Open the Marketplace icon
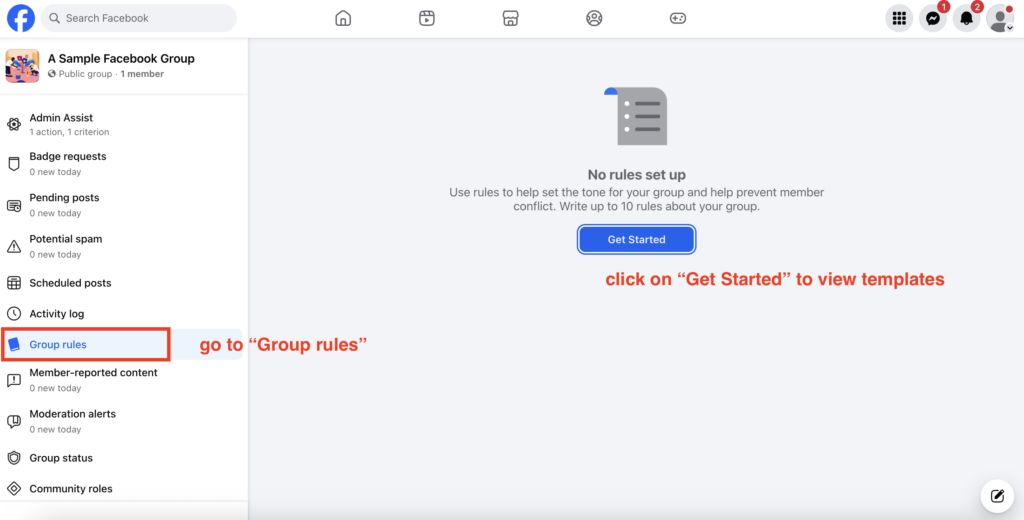This screenshot has width=1024, height=520. 511,18
